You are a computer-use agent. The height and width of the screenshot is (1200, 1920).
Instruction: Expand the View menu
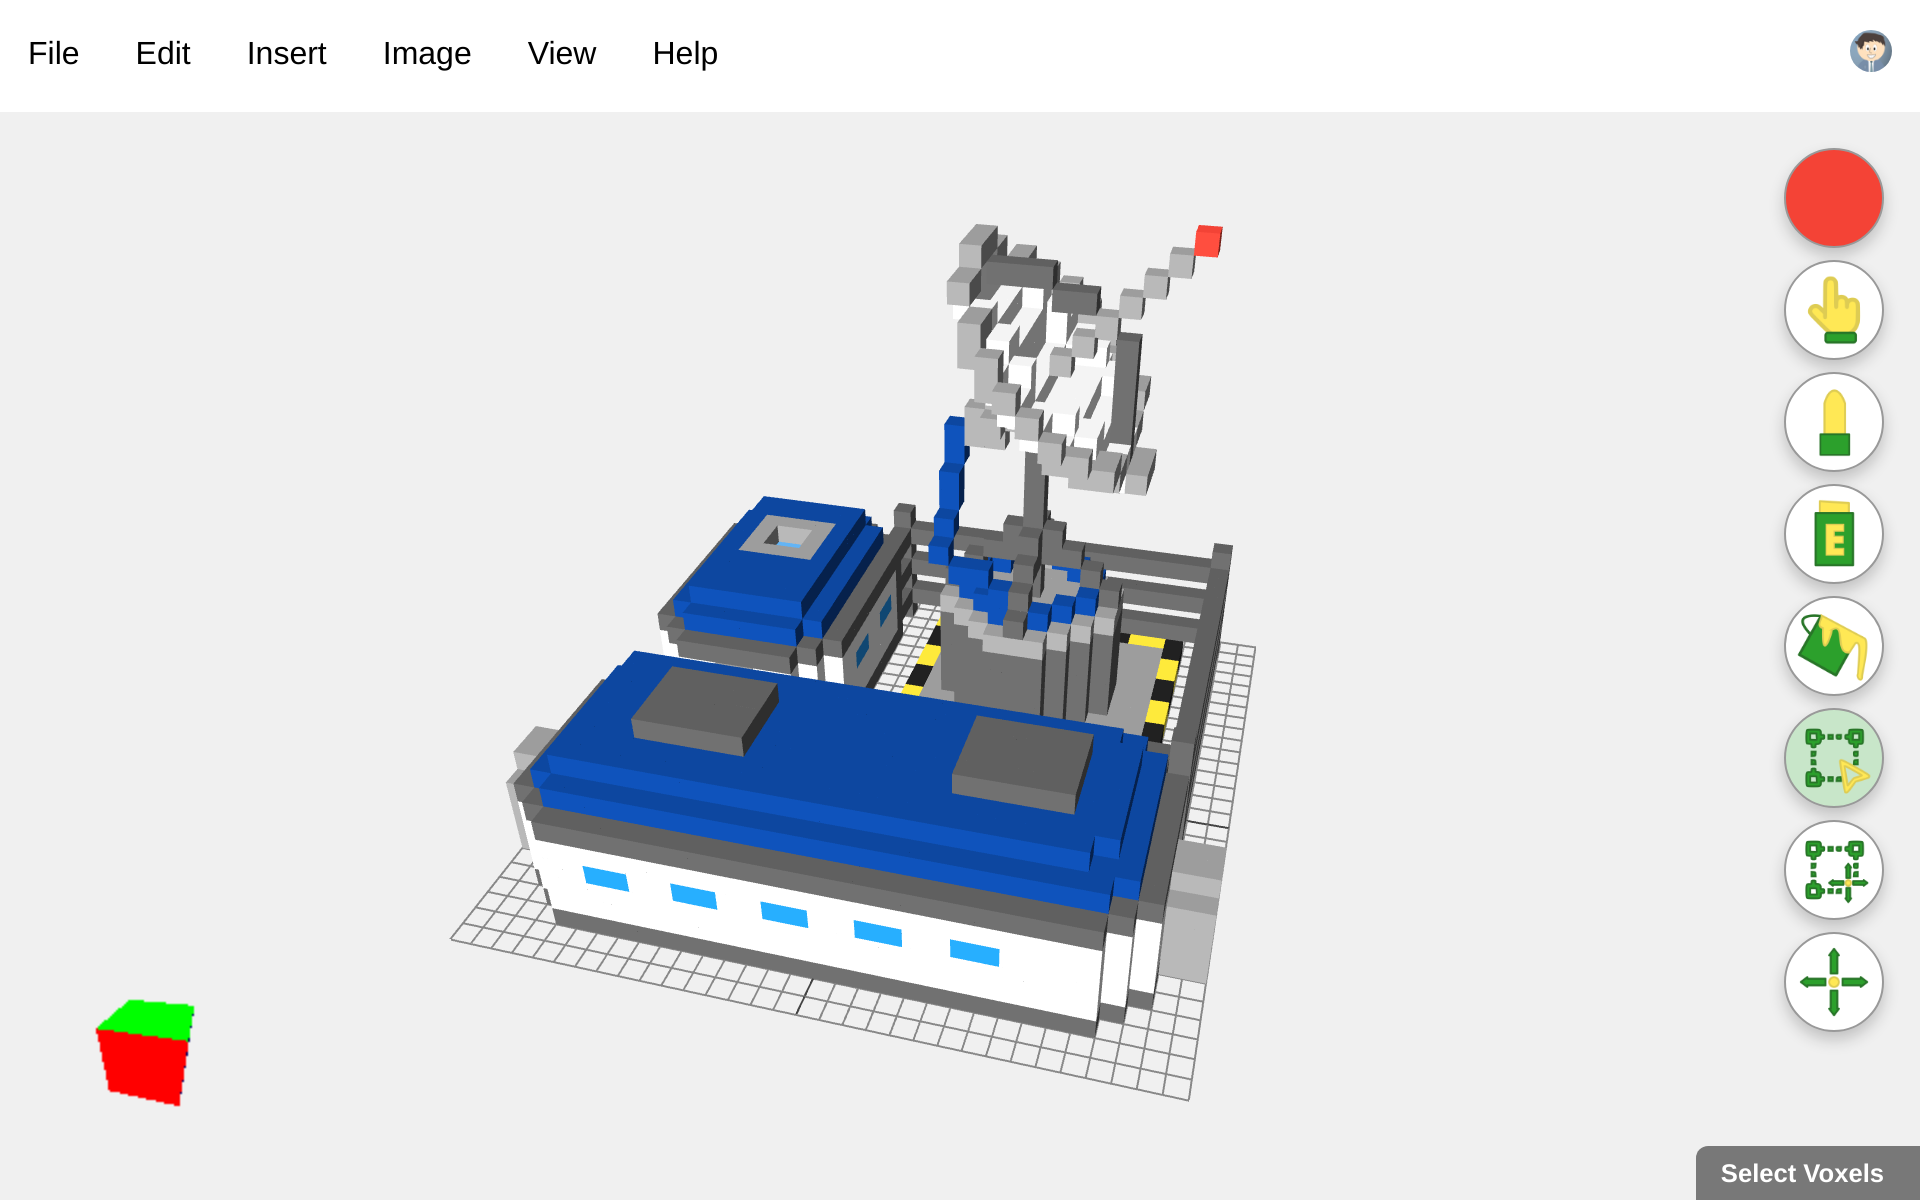click(x=561, y=53)
